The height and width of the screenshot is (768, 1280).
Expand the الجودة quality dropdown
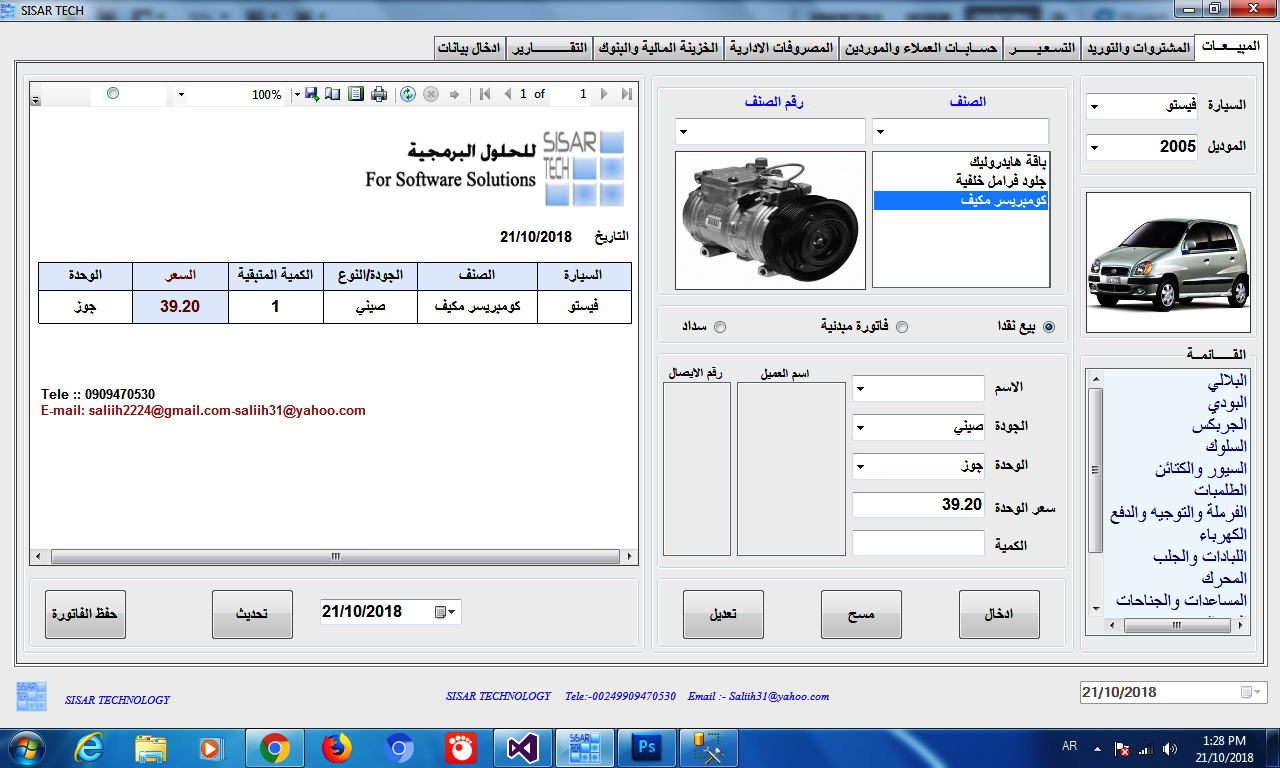(x=861, y=428)
